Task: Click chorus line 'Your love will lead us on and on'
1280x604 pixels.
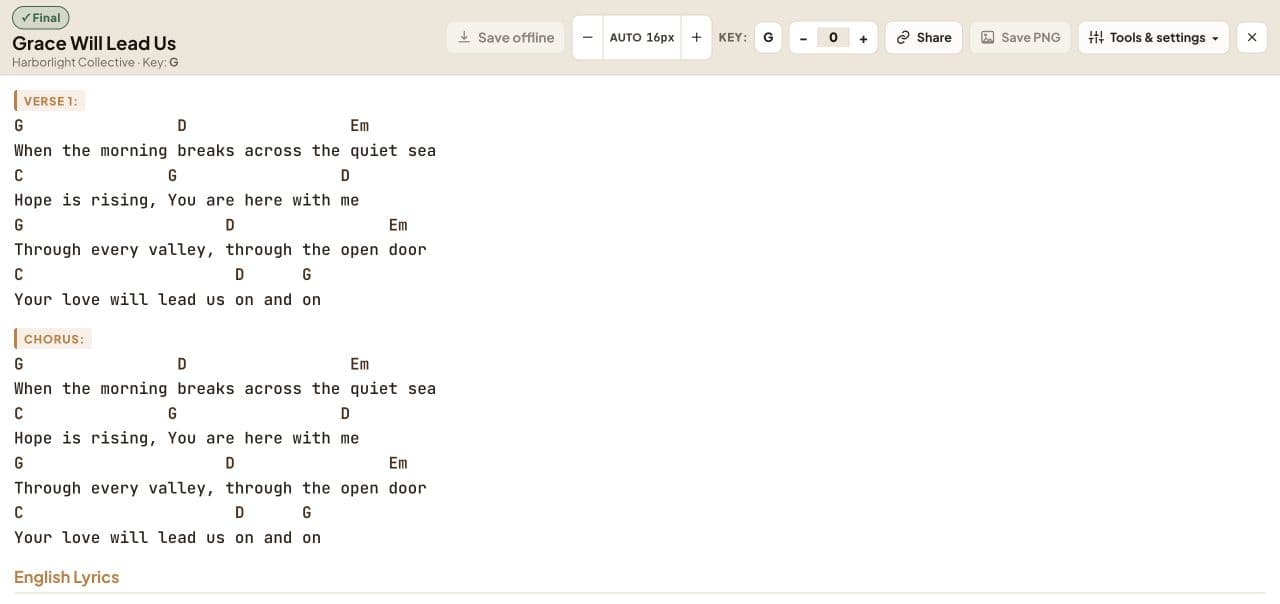Action: click(168, 538)
